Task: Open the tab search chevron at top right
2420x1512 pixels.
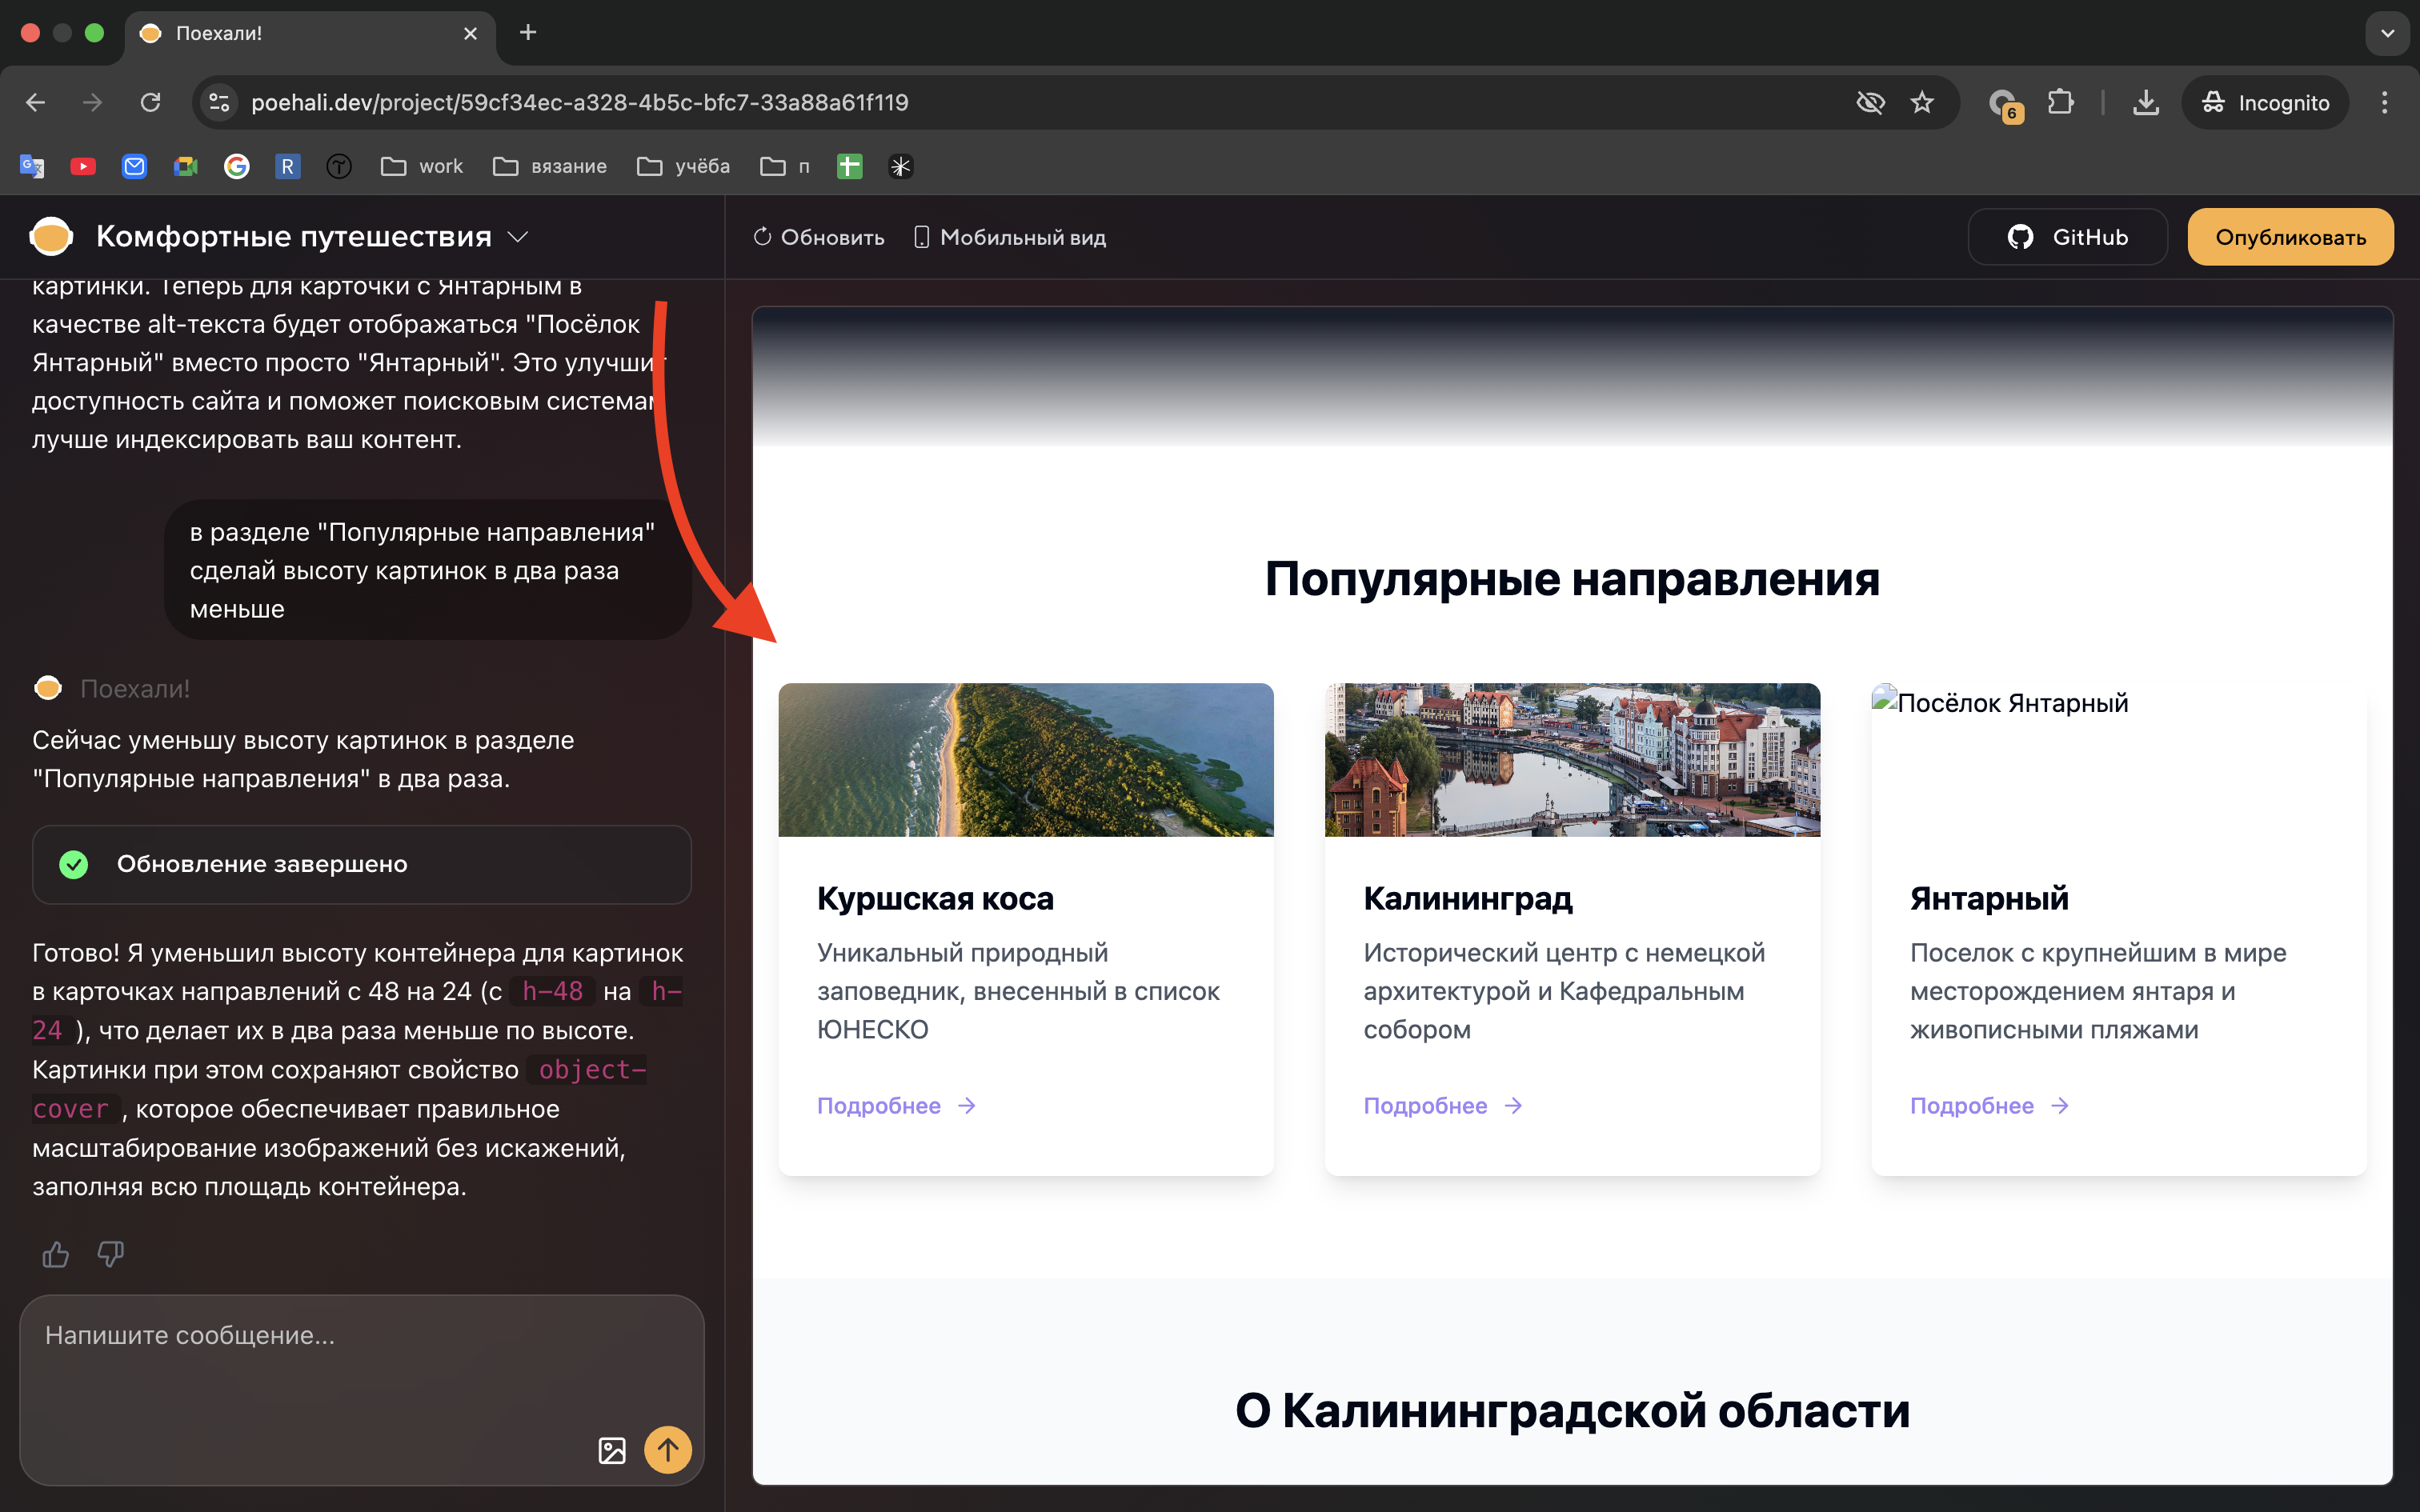Action: coord(2388,33)
